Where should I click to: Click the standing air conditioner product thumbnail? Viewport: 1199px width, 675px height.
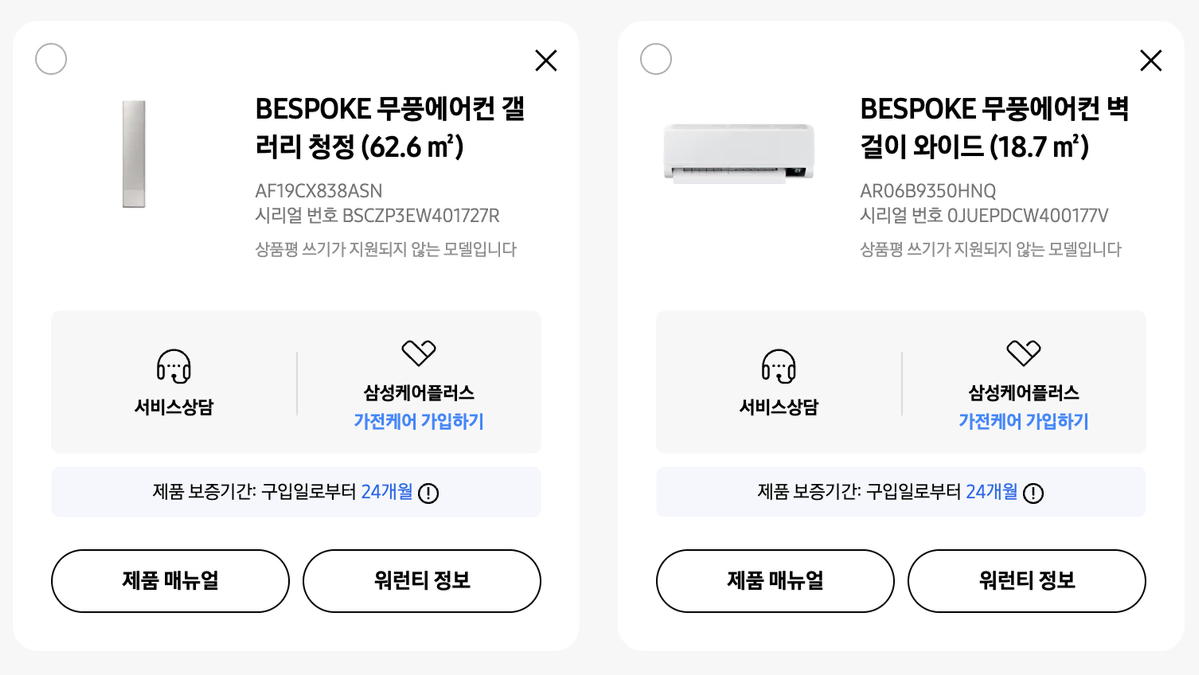click(134, 154)
